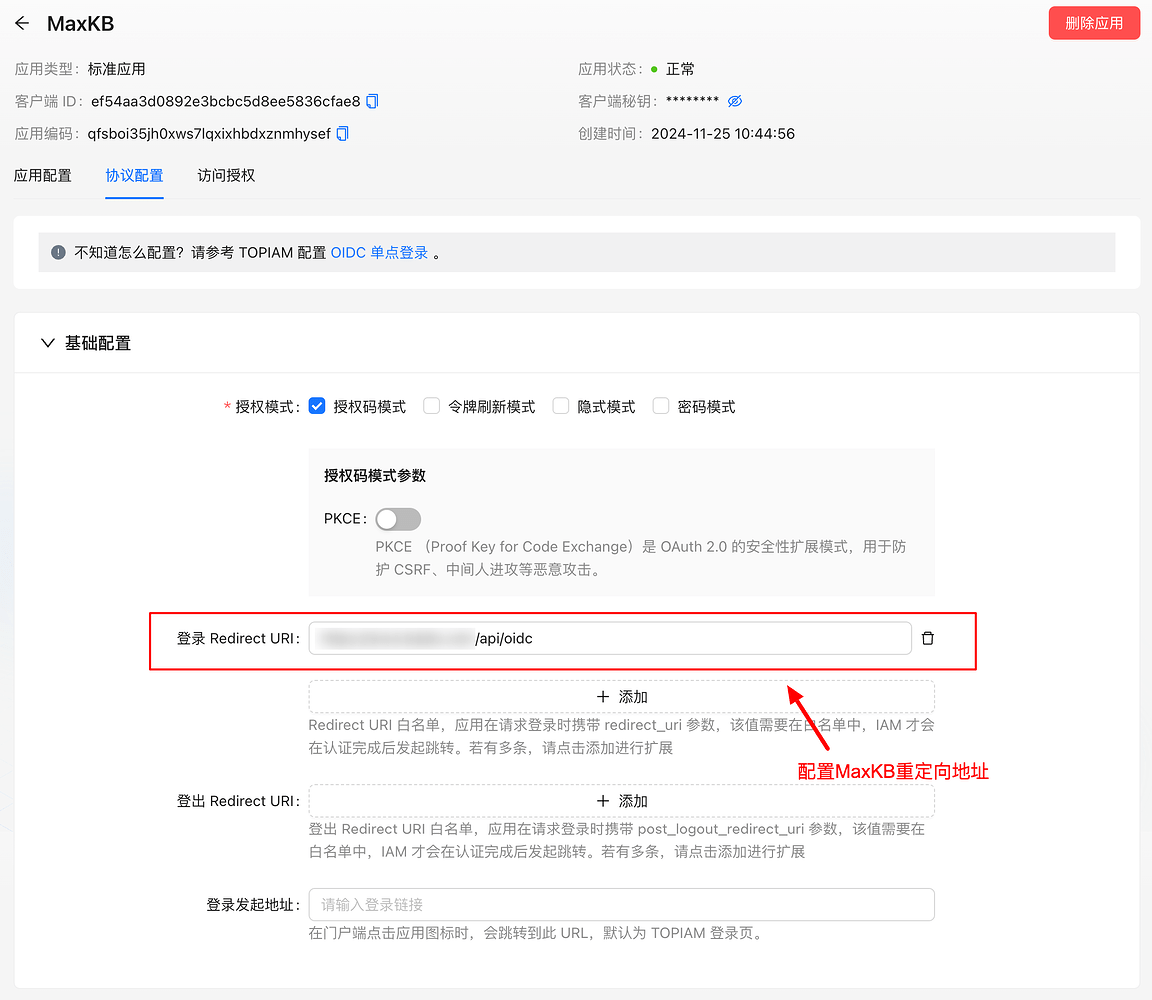Click the 删除应用 button
This screenshot has height=1000, width=1152.
(x=1094, y=22)
